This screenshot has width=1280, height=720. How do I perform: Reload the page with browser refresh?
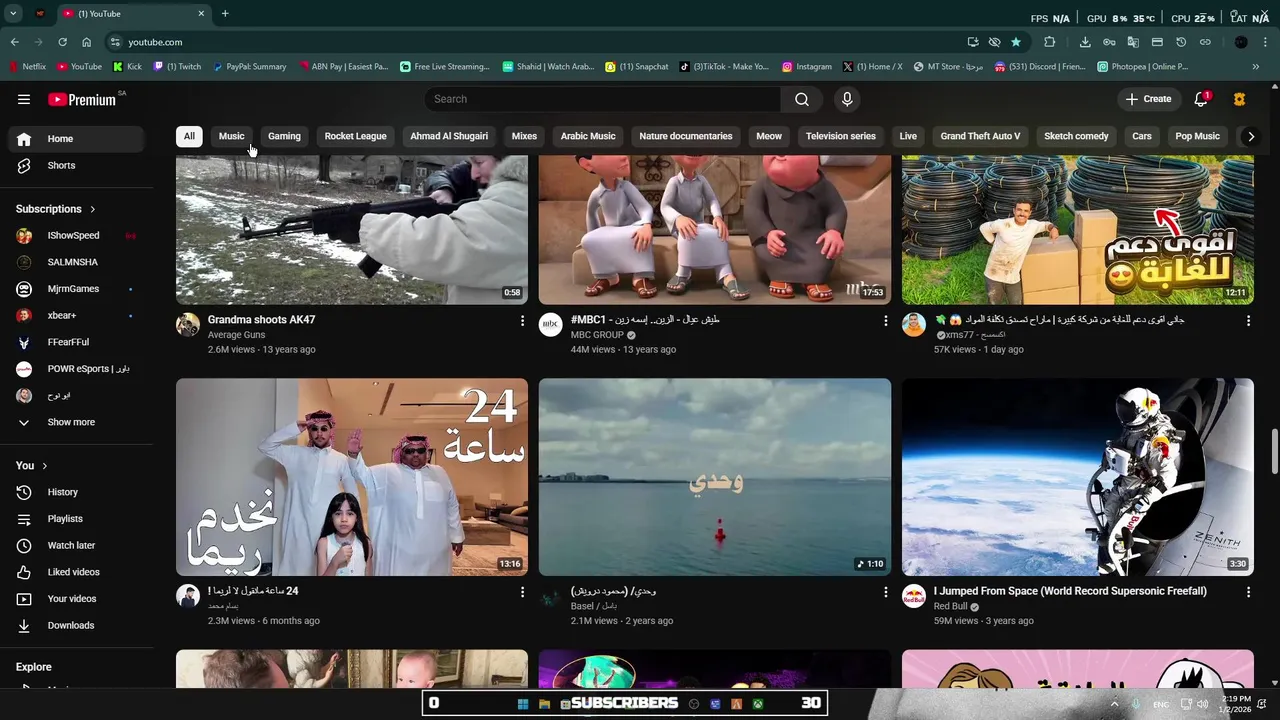pyautogui.click(x=62, y=42)
